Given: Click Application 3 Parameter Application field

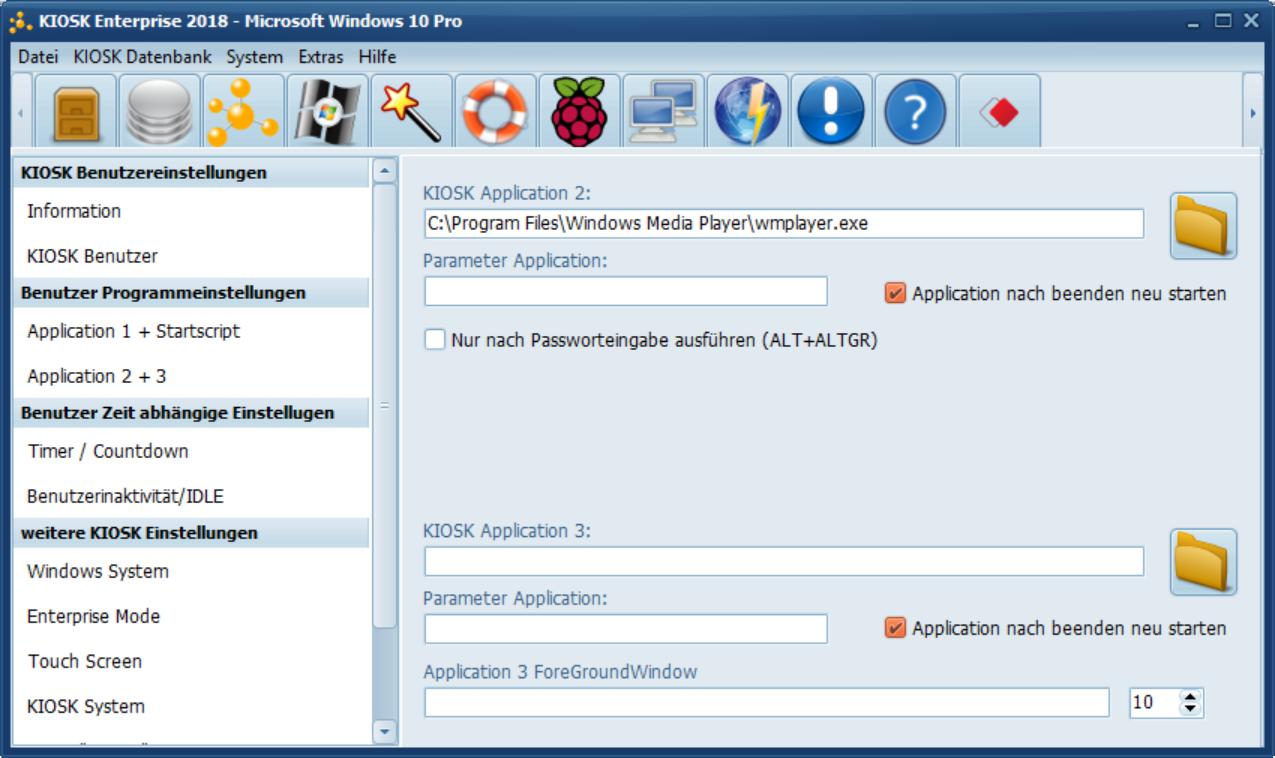Looking at the screenshot, I should [x=626, y=629].
